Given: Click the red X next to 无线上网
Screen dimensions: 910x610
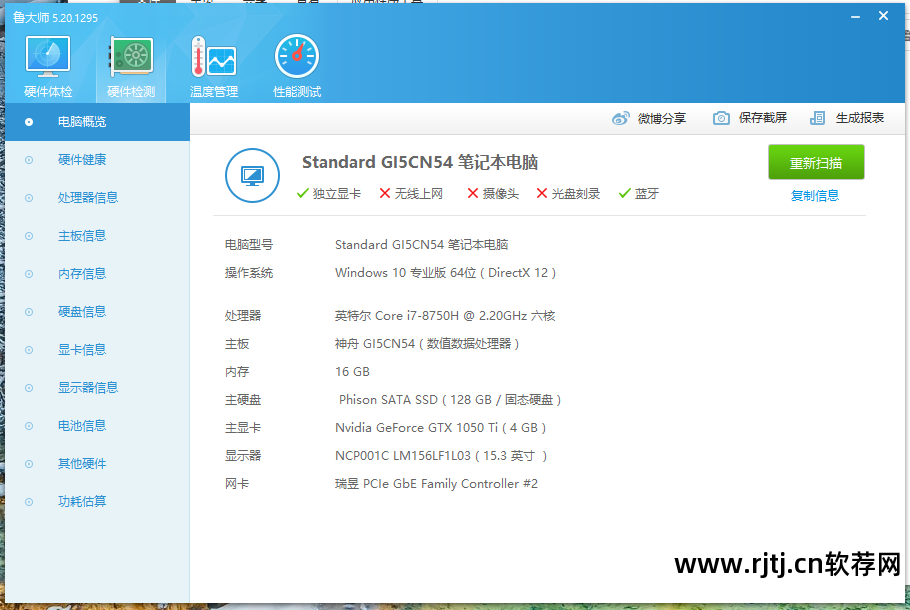Looking at the screenshot, I should (x=384, y=193).
